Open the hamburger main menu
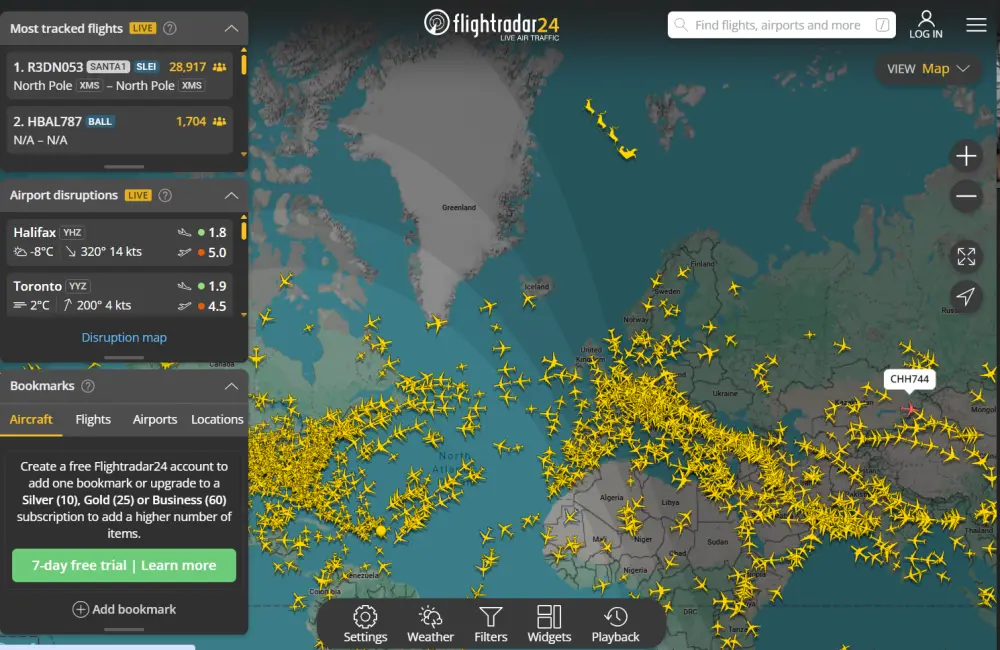The height and width of the screenshot is (650, 1000). click(976, 25)
